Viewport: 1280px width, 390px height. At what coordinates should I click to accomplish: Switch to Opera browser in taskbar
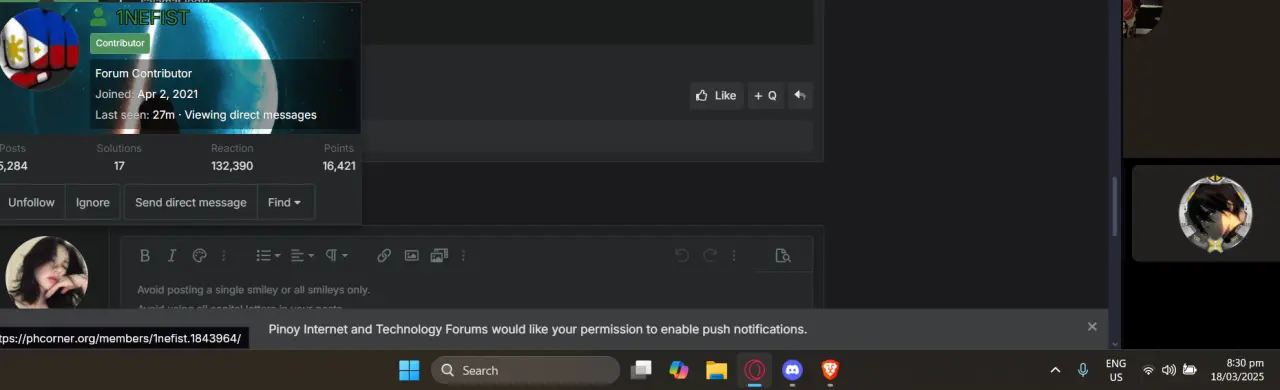pyautogui.click(x=754, y=370)
